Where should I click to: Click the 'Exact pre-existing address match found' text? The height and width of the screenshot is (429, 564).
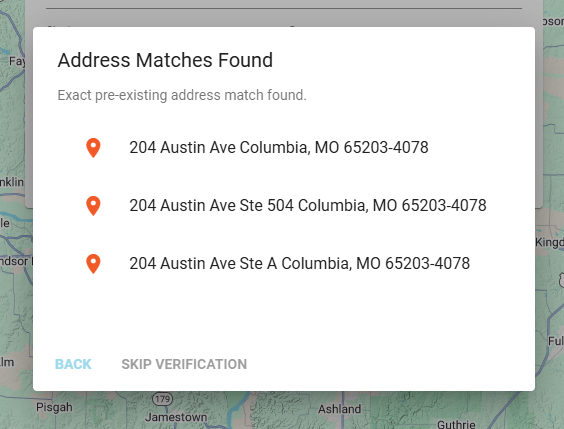(x=182, y=95)
